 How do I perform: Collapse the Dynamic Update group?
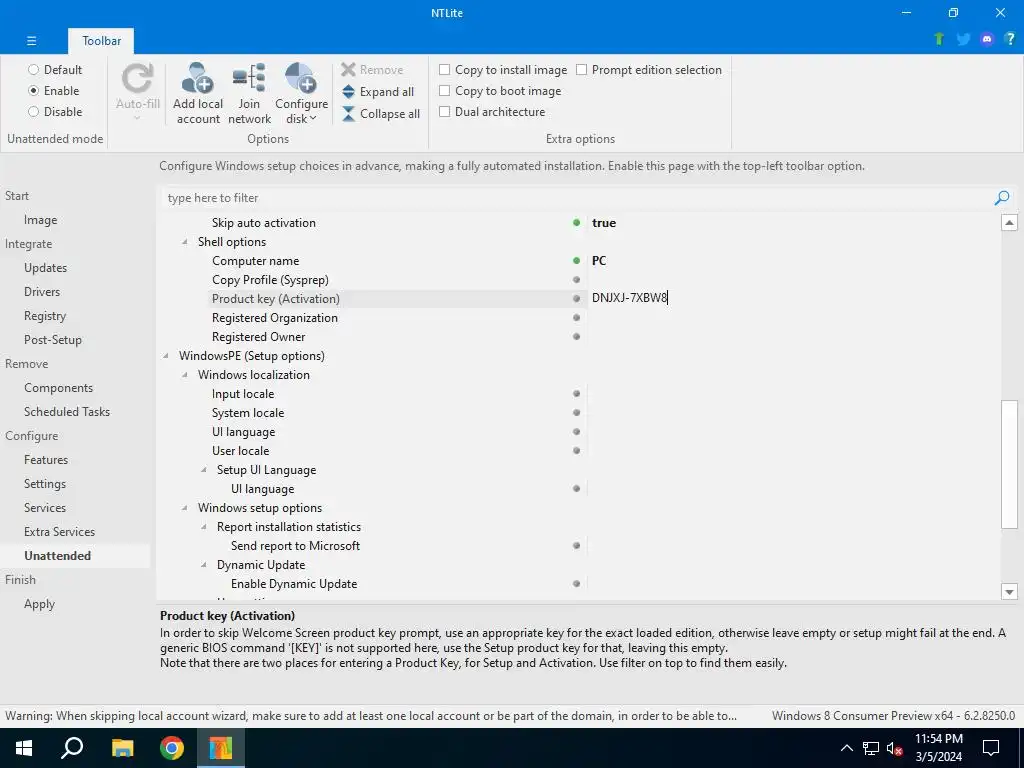click(204, 565)
